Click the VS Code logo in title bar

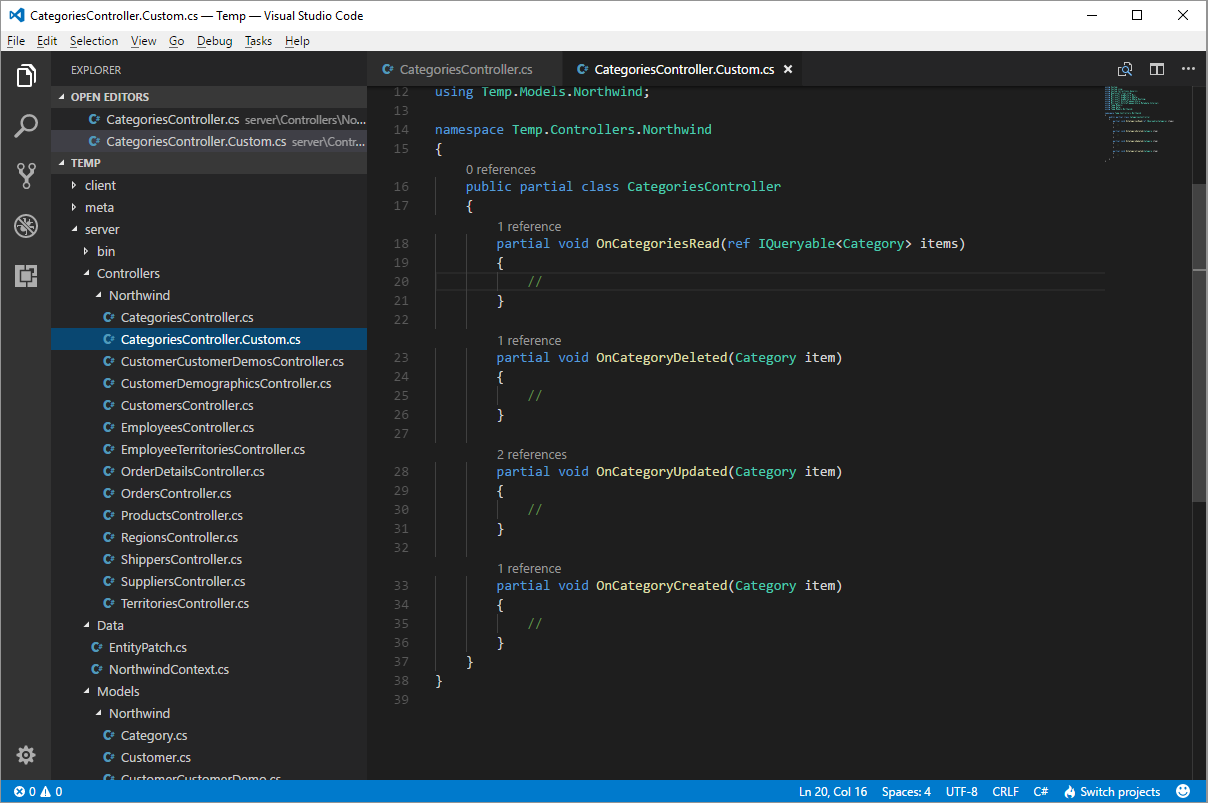coord(16,15)
